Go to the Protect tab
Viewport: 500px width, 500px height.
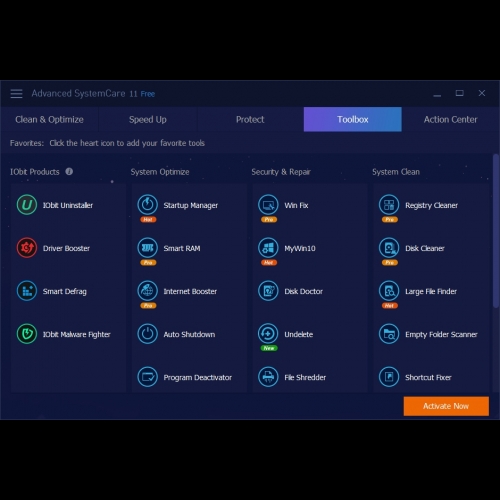[250, 119]
